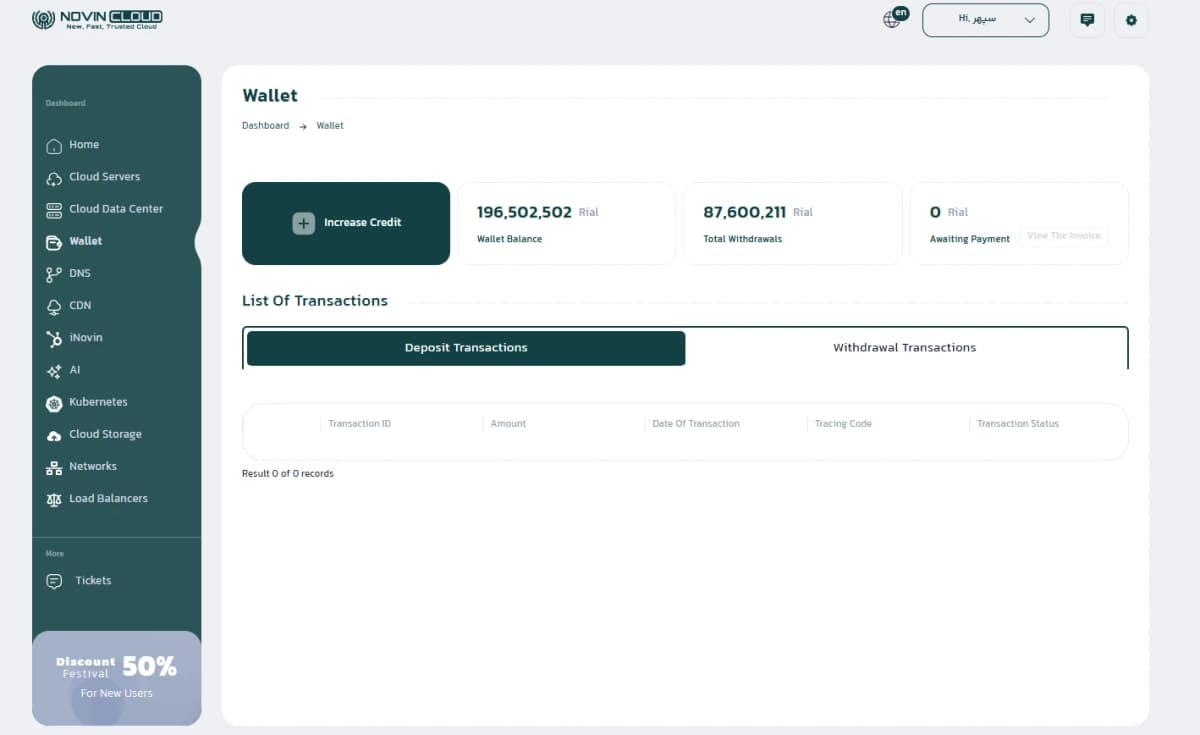Click the Transaction ID column header
1200x735 pixels.
click(360, 424)
